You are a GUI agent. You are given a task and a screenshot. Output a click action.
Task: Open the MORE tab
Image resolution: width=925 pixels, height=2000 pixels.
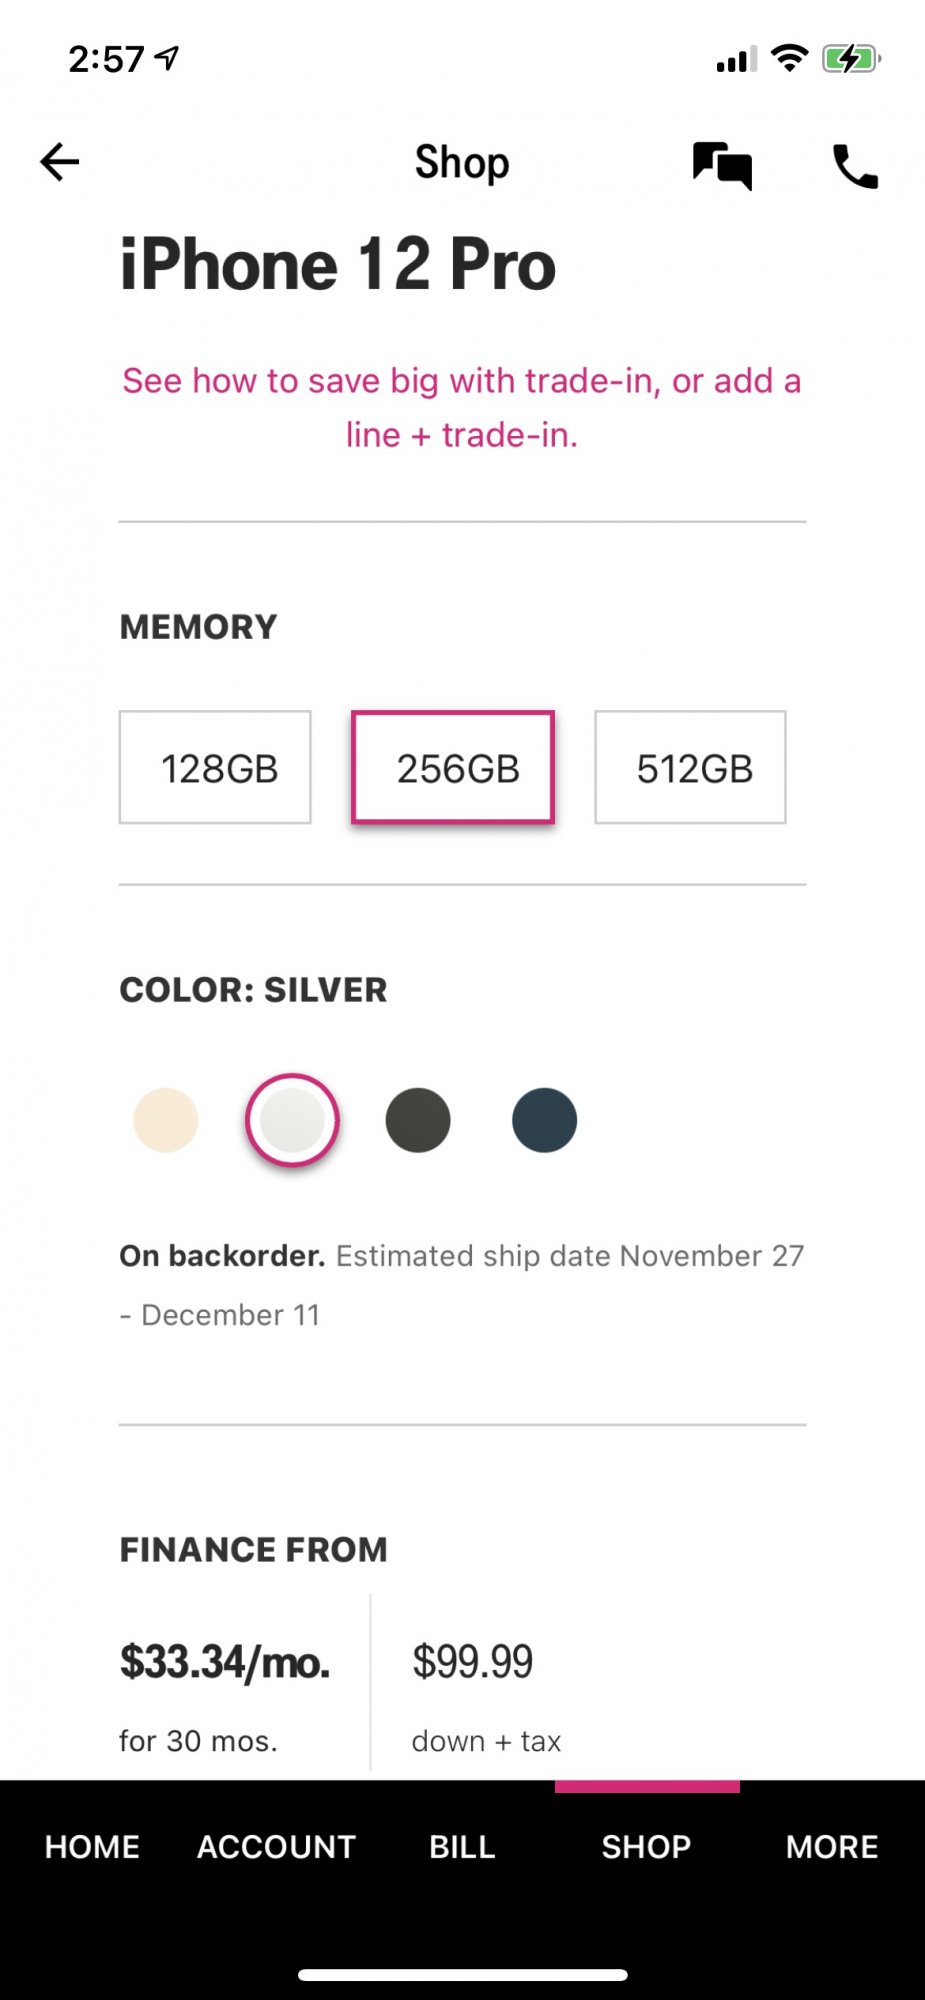[x=832, y=1847]
